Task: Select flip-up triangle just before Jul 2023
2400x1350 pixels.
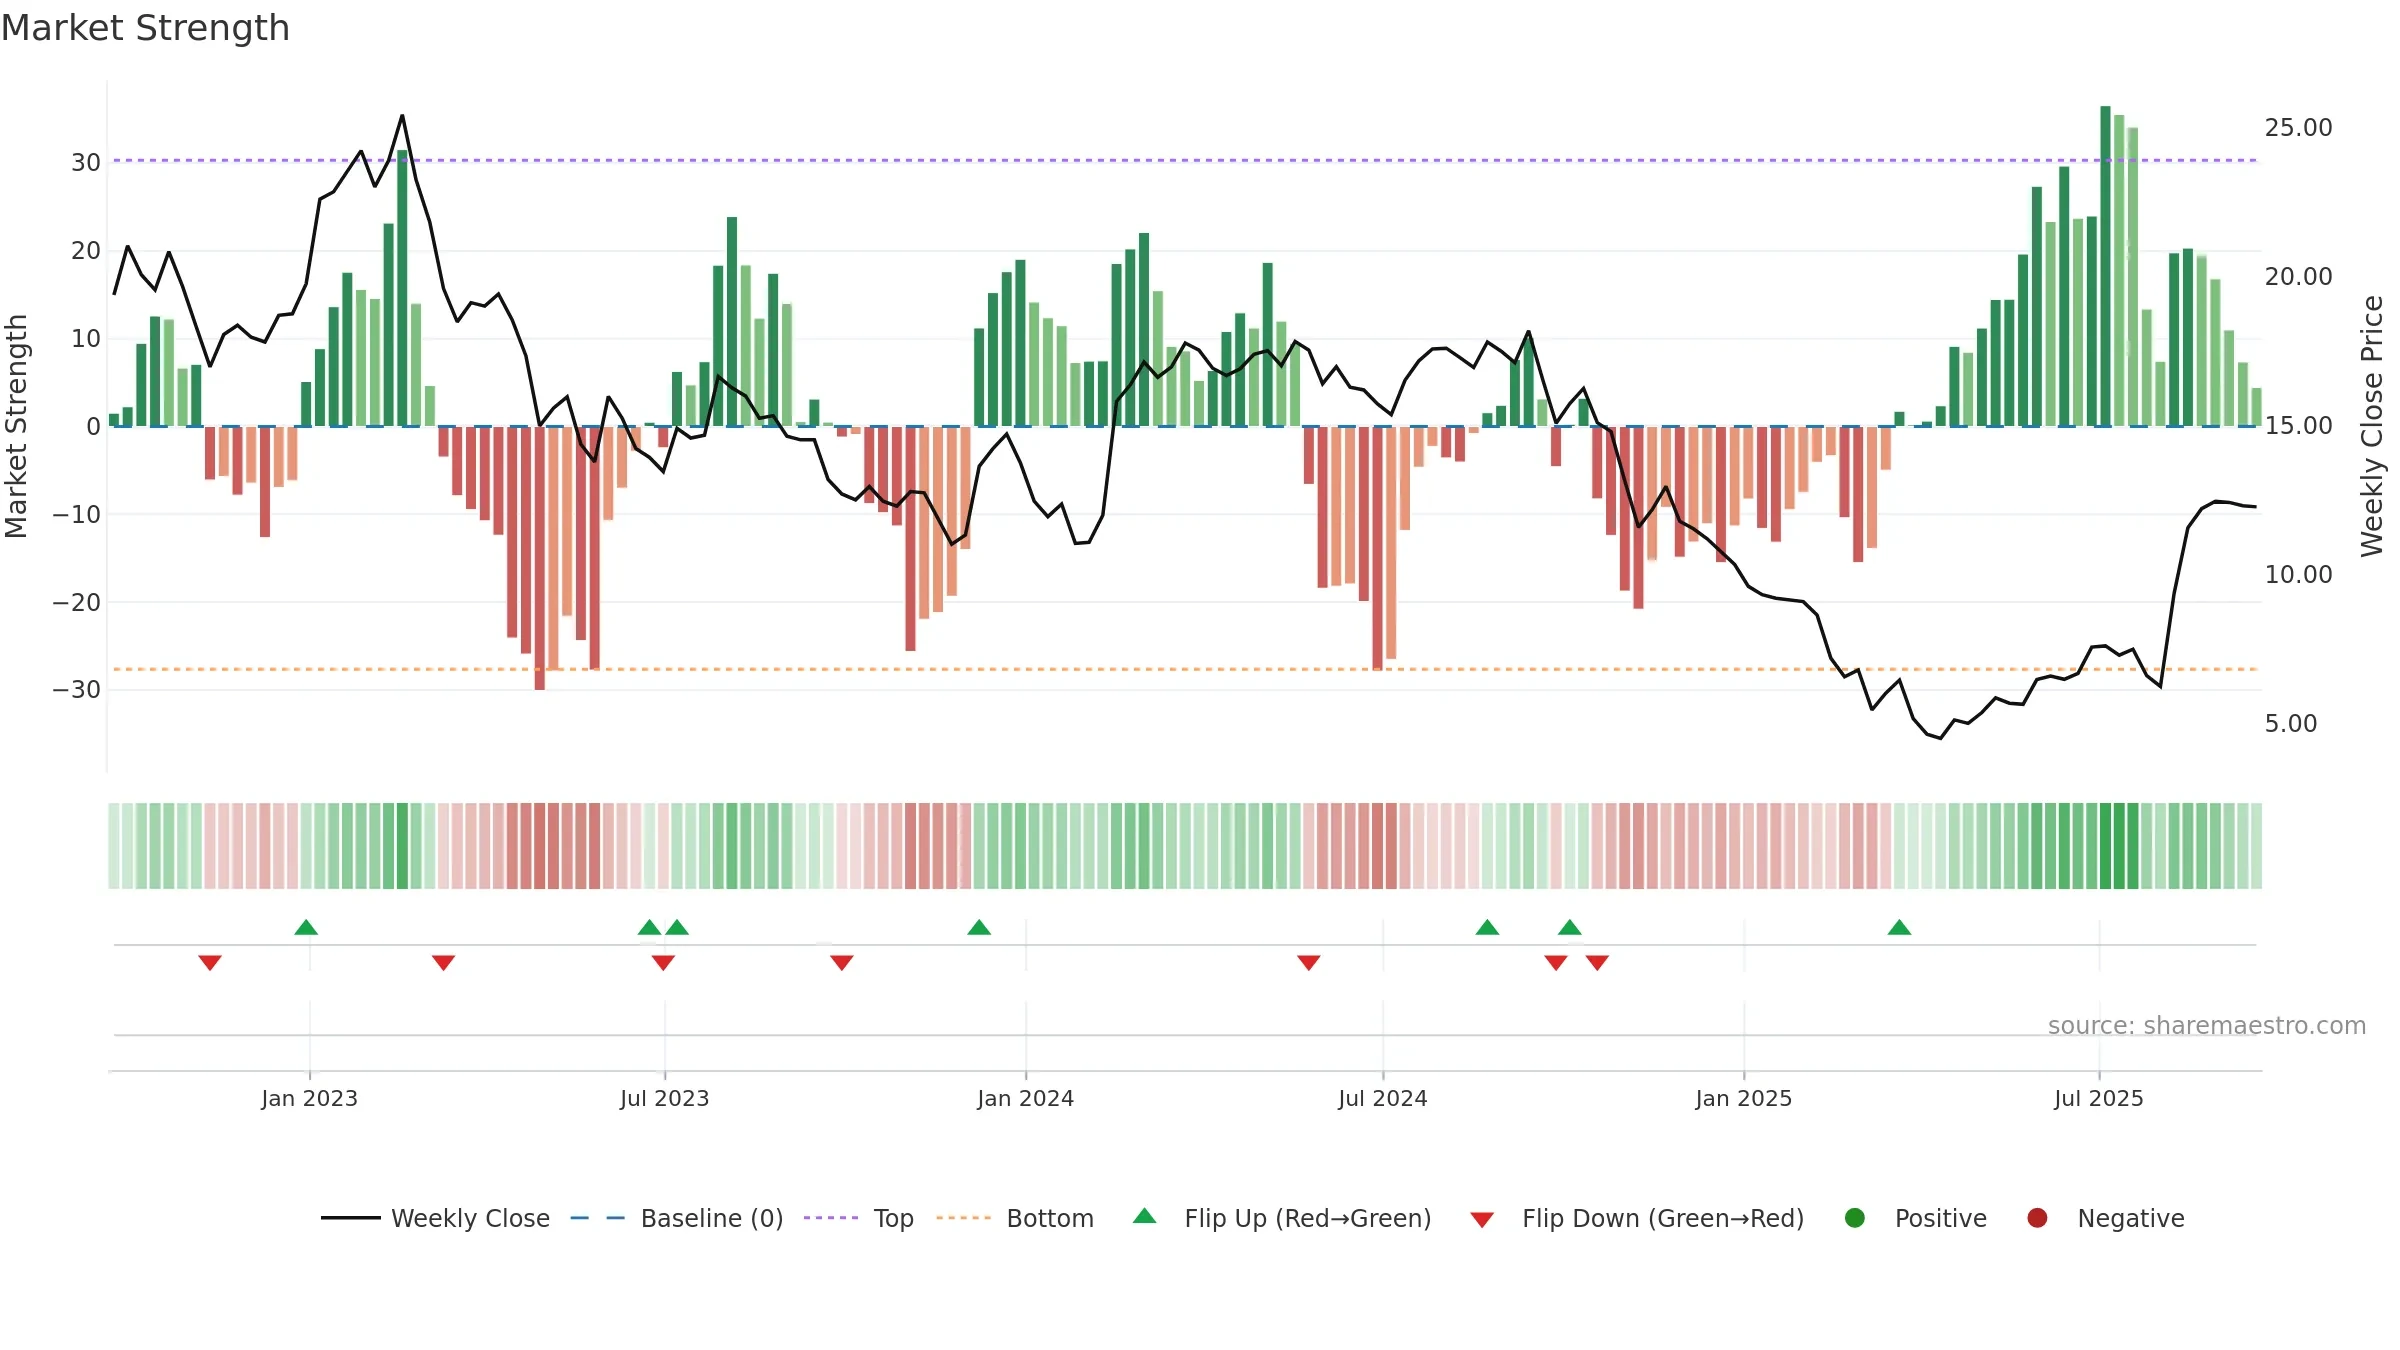Action: point(650,927)
